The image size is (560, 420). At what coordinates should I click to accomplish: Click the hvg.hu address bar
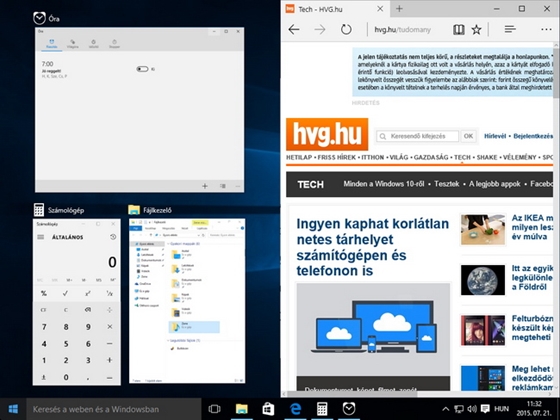(402, 30)
